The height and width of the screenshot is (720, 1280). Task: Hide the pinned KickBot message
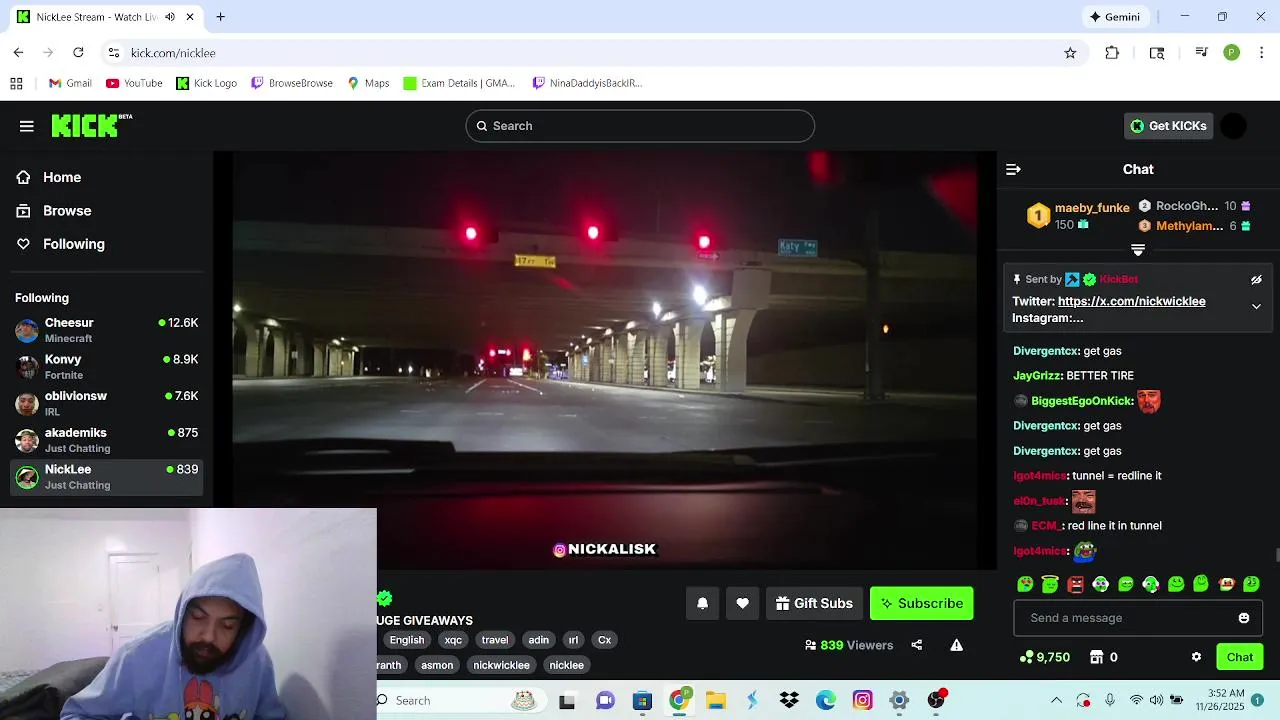pyautogui.click(x=1256, y=280)
